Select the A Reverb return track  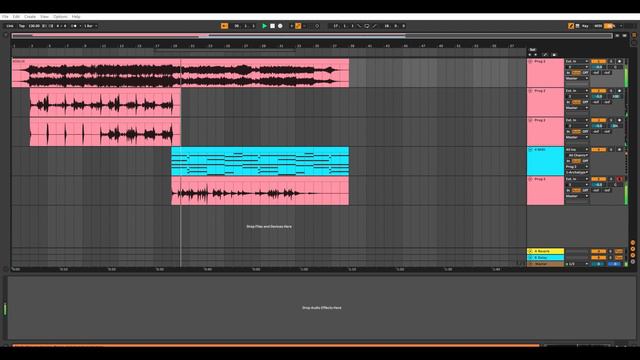point(546,251)
